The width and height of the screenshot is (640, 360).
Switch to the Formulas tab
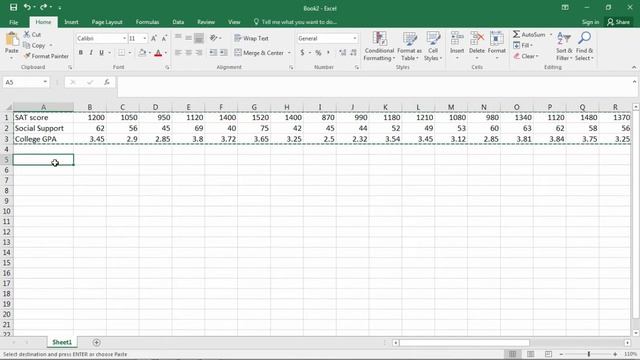147,22
